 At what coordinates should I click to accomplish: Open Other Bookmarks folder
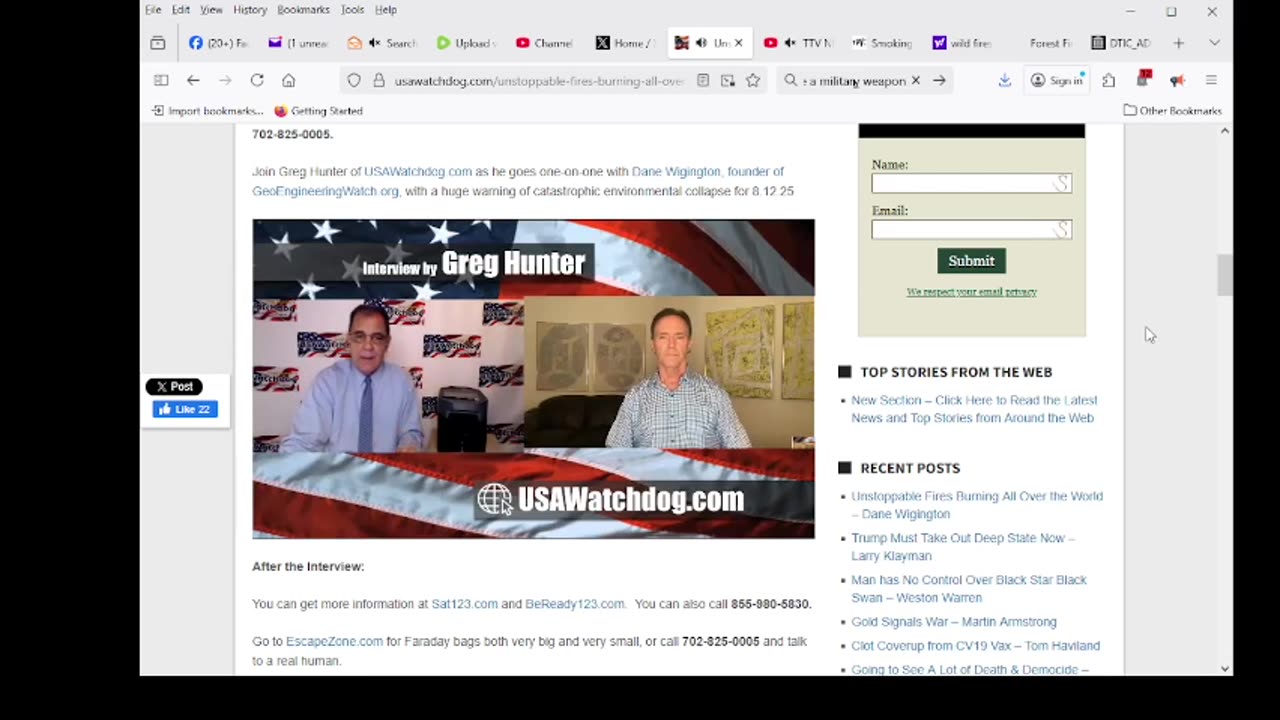tap(1172, 111)
